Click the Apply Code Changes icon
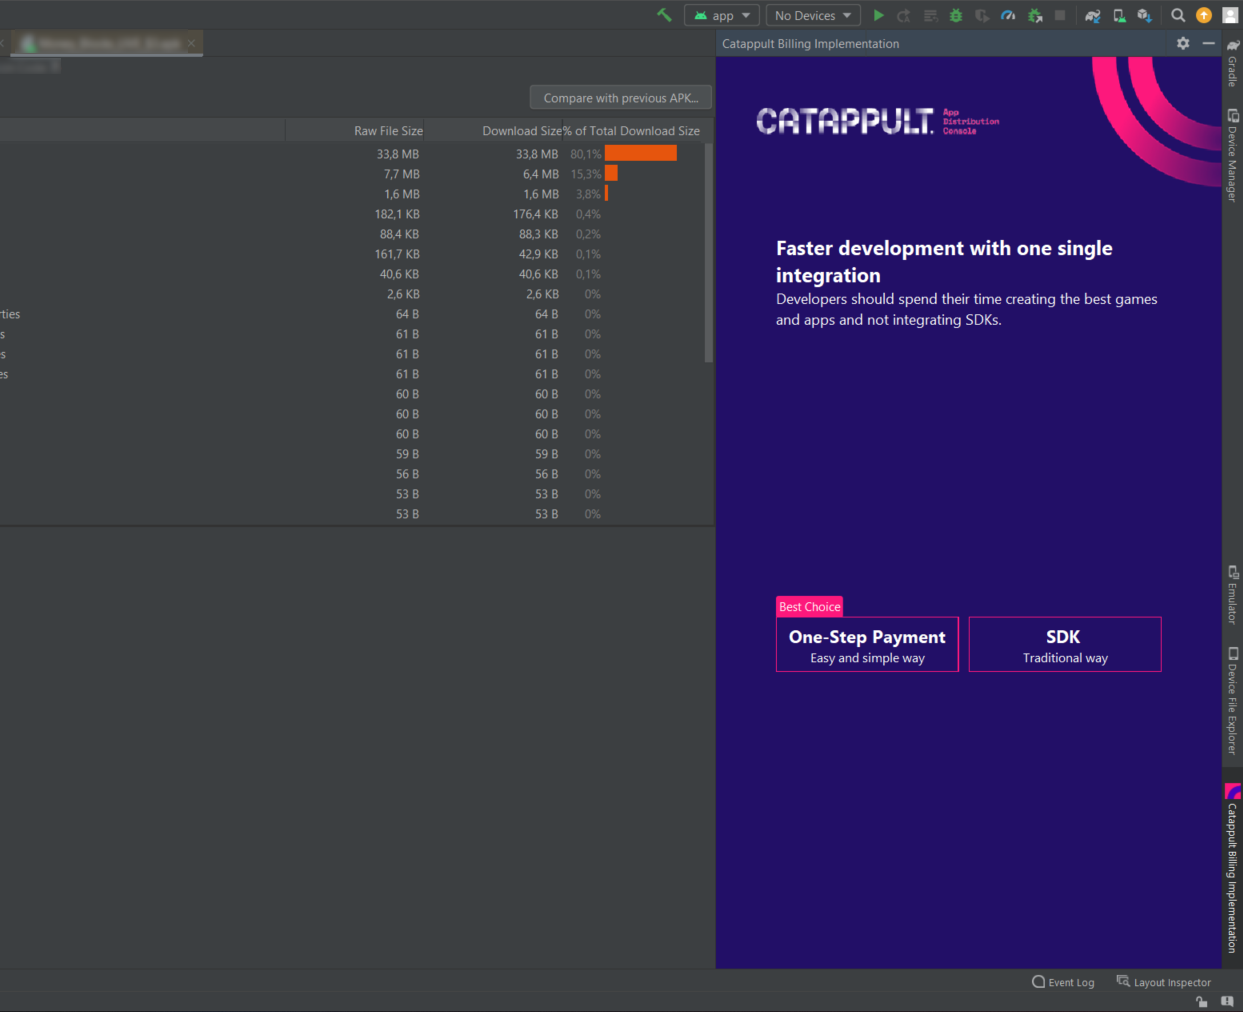Screen dimensions: 1243x1012 (x=930, y=15)
